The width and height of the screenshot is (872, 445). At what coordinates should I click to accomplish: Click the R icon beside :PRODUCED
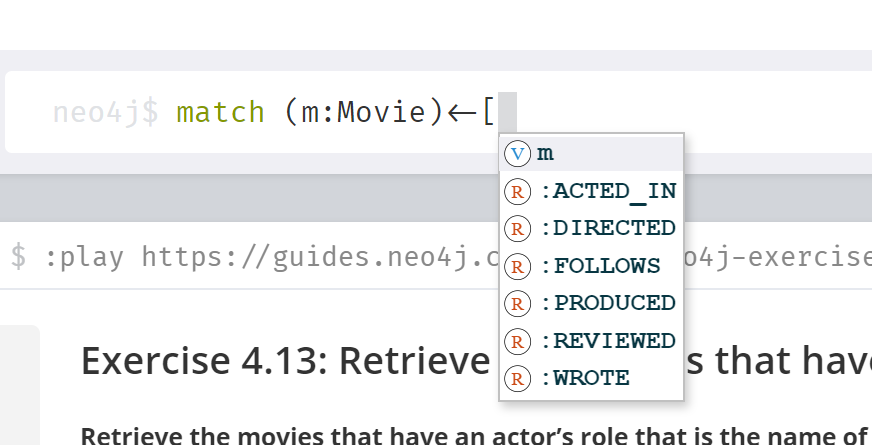[x=517, y=303]
